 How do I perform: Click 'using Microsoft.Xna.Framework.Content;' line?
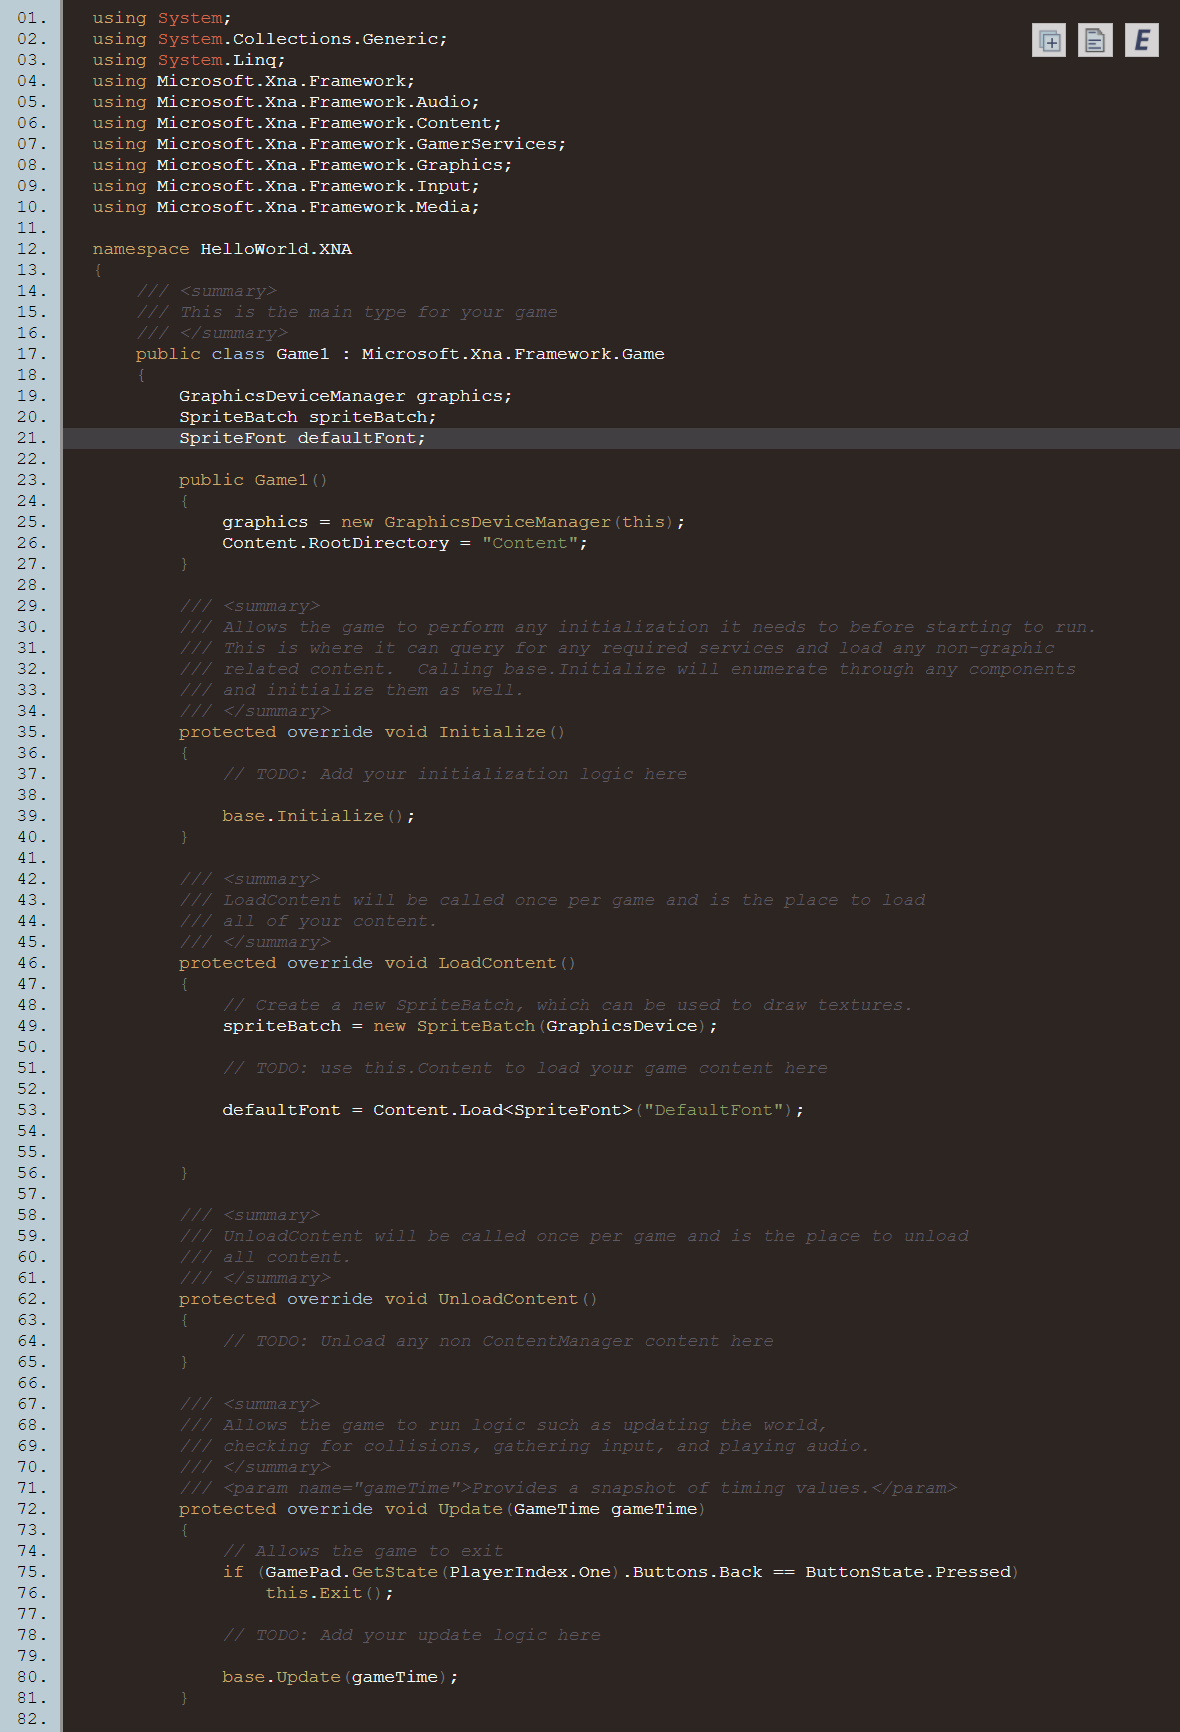pos(297,123)
